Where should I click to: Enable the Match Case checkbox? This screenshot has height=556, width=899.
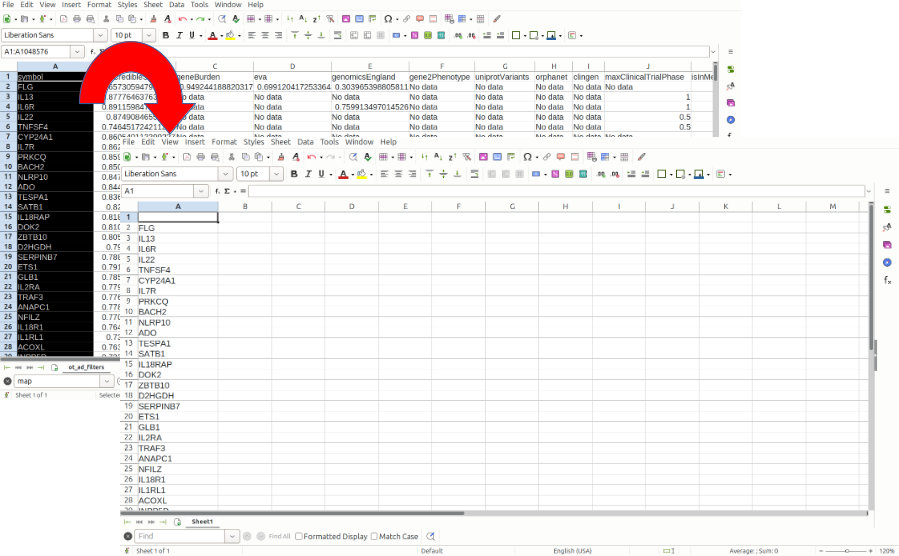coord(375,536)
